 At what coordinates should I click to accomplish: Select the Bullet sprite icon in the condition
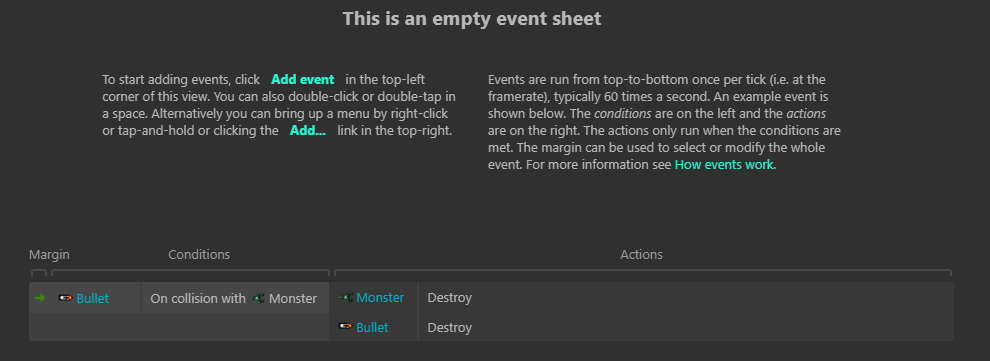[x=65, y=298]
